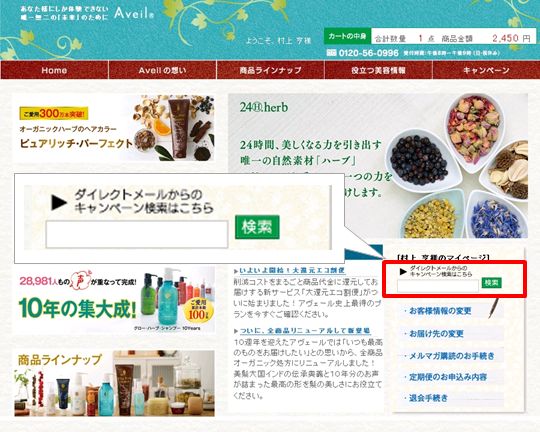Screen dimensions: 540x432
Task: Click the enlarged campaign search text field
Action: [x=137, y=234]
